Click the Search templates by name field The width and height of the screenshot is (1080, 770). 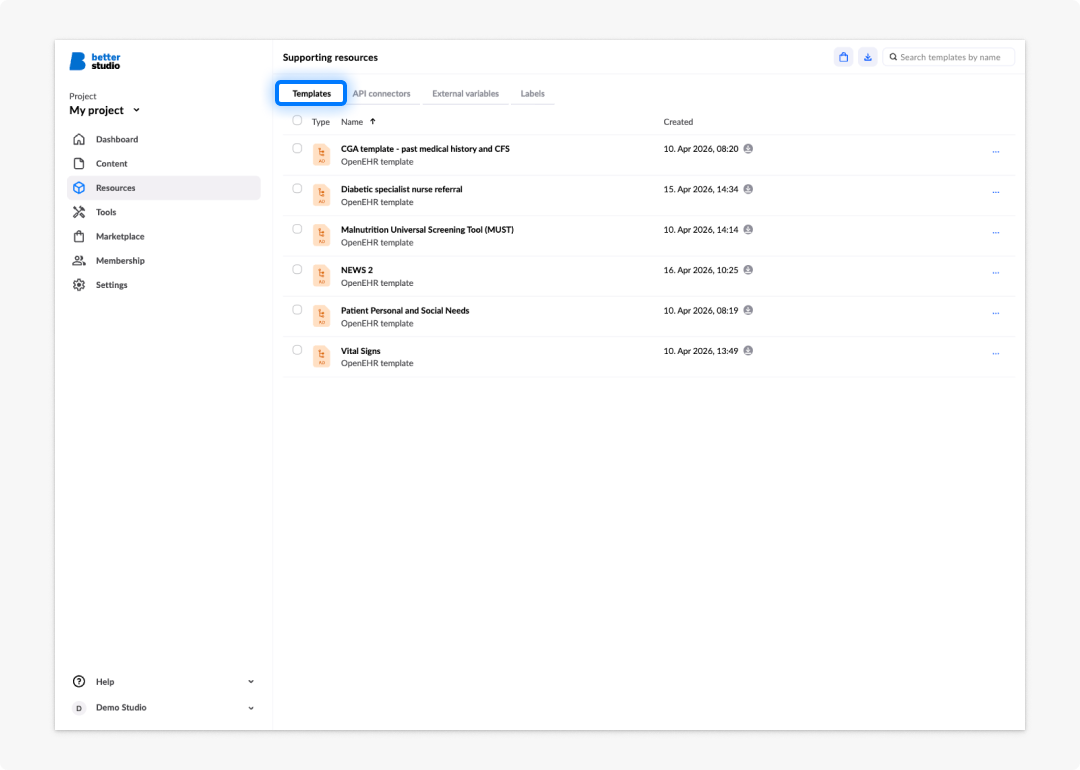click(948, 57)
